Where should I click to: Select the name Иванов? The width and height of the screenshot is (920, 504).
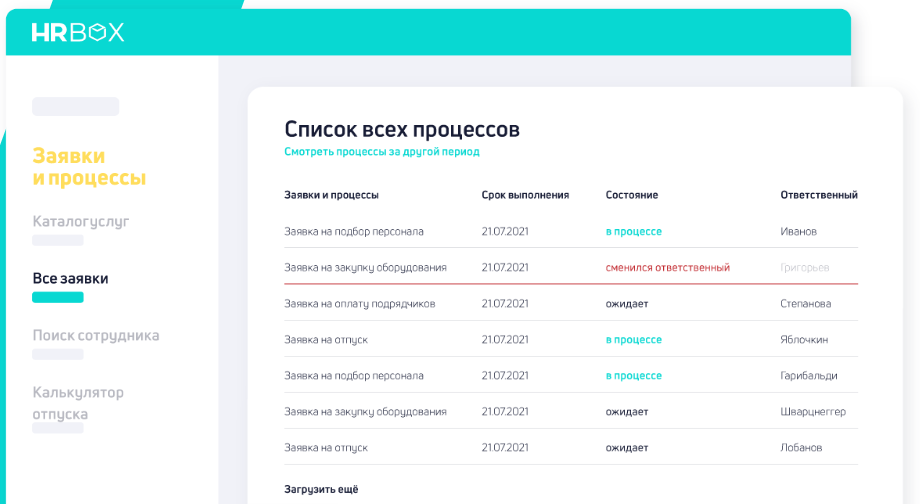pos(798,231)
